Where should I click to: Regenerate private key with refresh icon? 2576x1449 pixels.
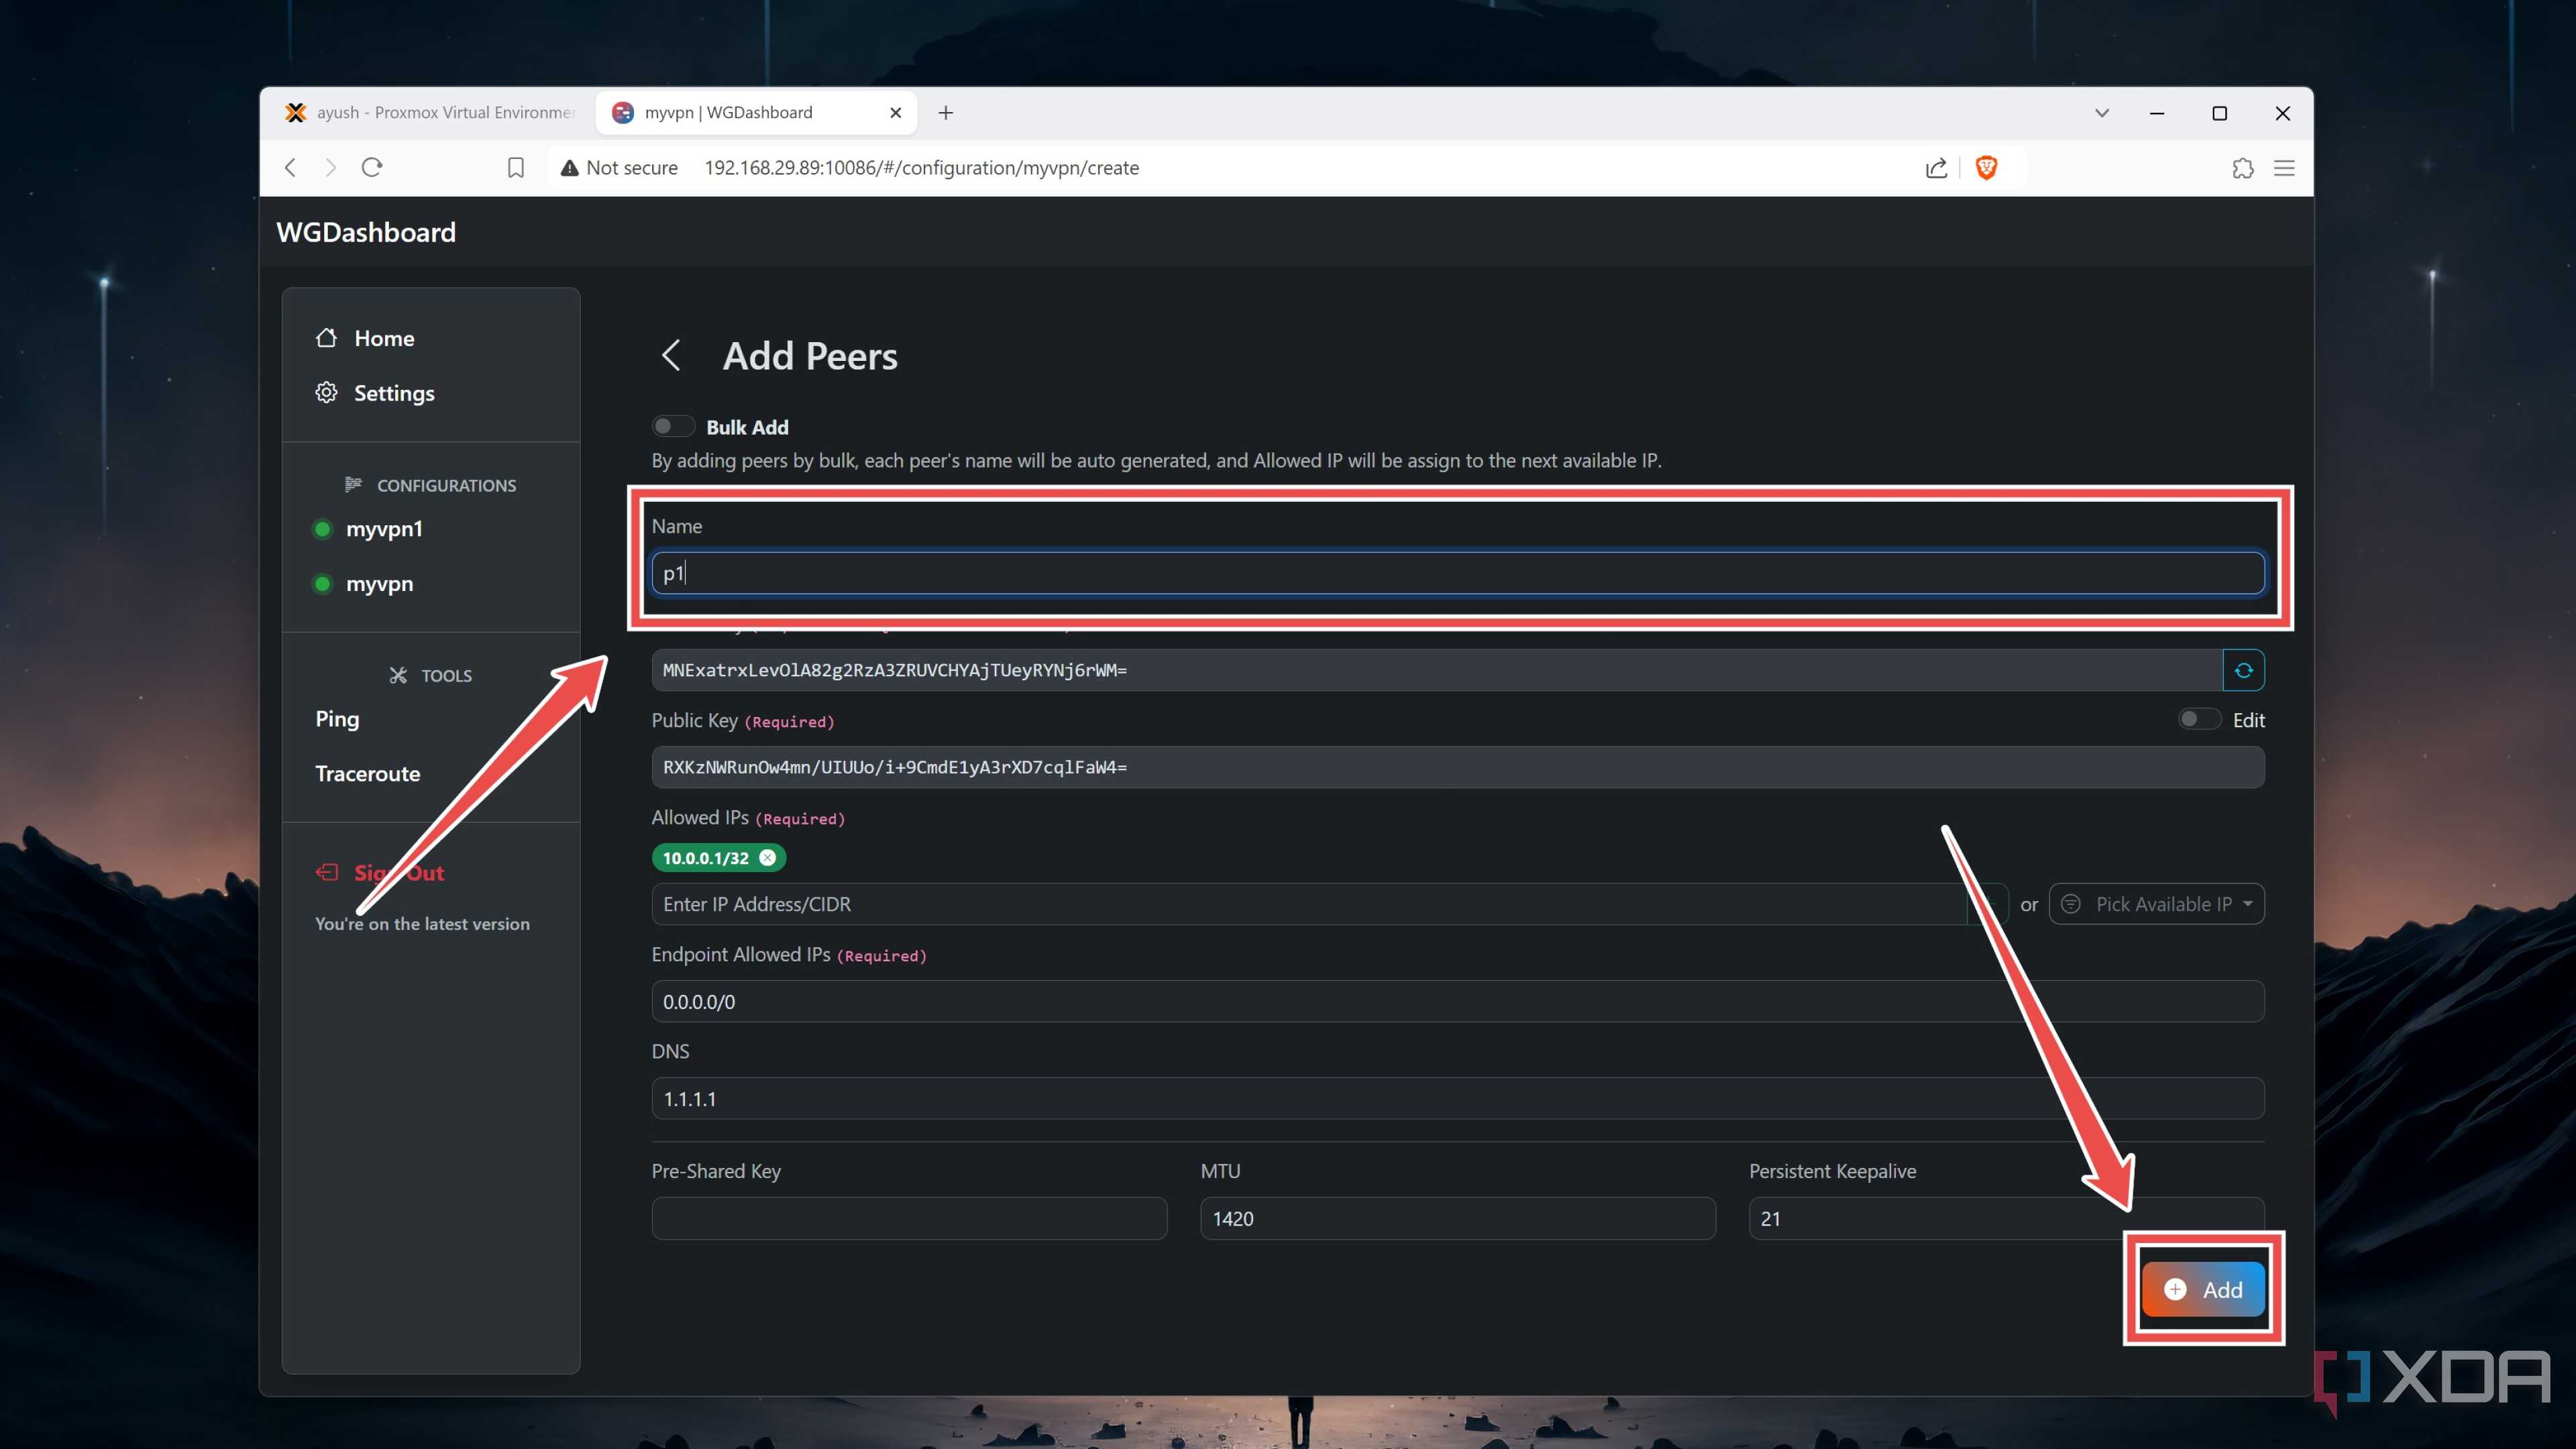[x=2243, y=670]
